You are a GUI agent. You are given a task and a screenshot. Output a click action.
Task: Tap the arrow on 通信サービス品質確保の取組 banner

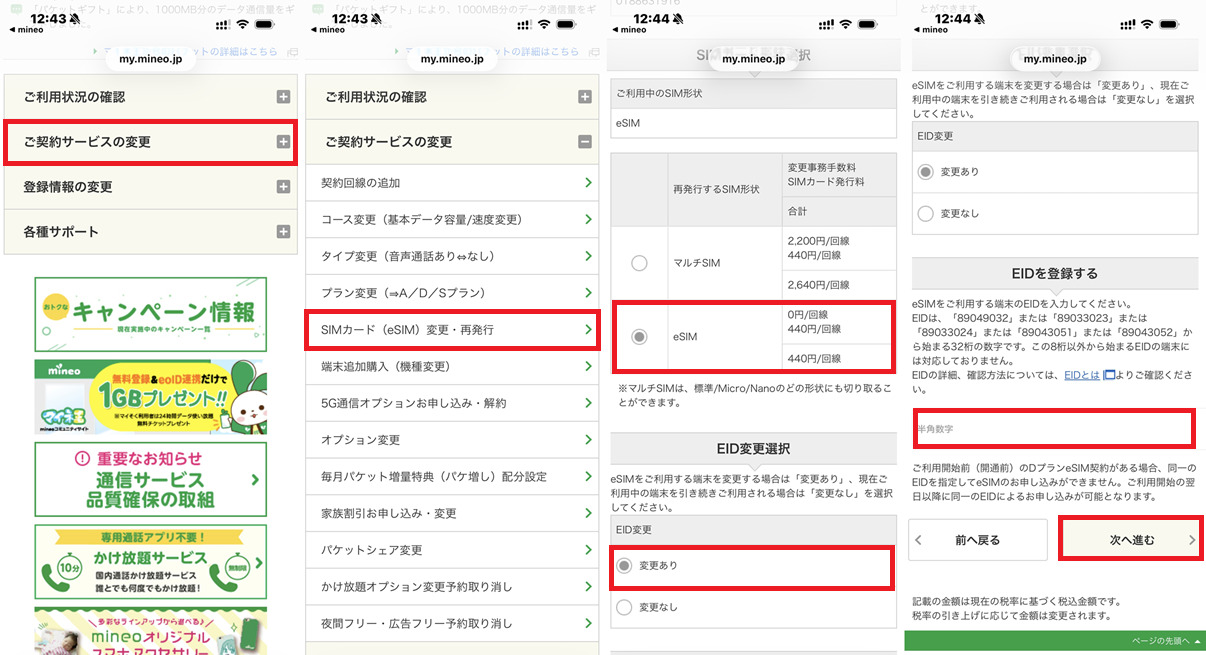(x=257, y=481)
